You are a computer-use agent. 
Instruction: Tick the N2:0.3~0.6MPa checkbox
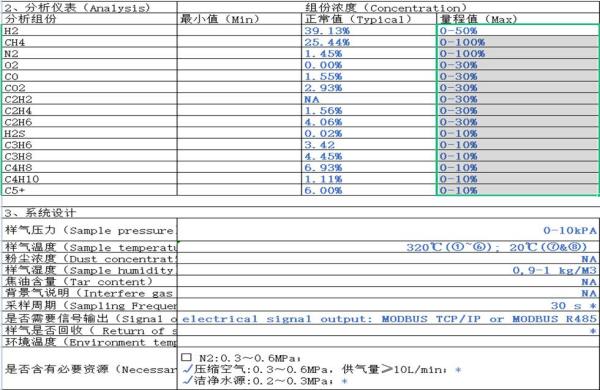[x=186, y=357]
